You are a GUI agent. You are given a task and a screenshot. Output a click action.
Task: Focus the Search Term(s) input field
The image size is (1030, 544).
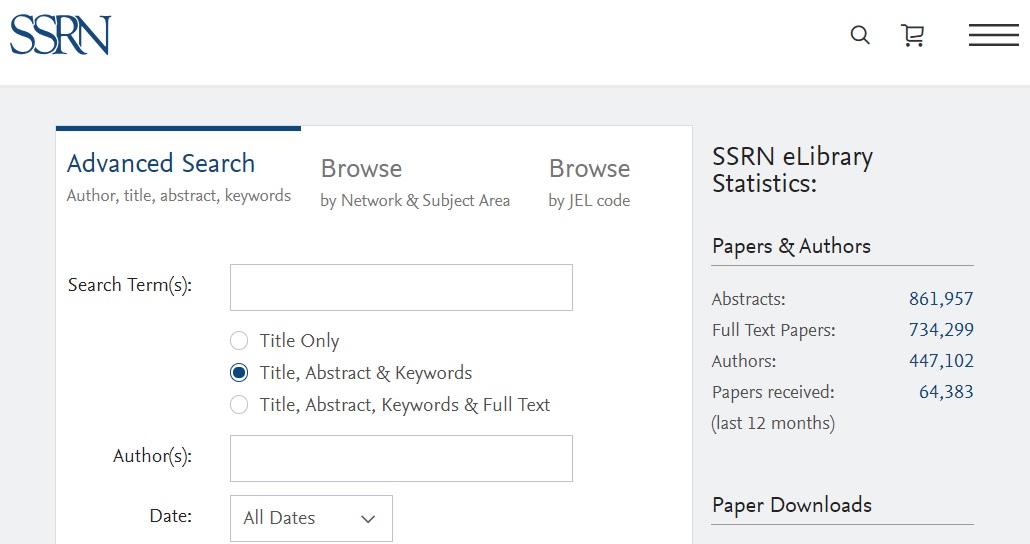(401, 288)
